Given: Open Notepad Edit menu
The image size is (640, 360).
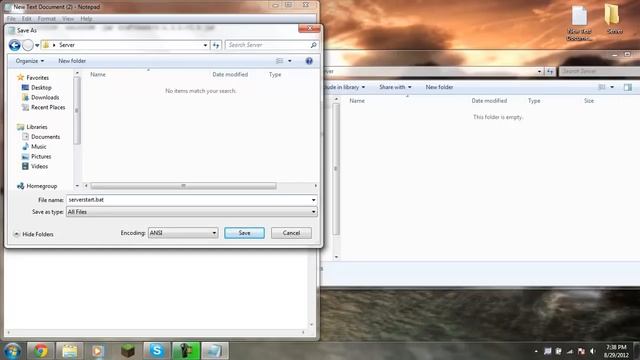Looking at the screenshot, I should [x=27, y=19].
